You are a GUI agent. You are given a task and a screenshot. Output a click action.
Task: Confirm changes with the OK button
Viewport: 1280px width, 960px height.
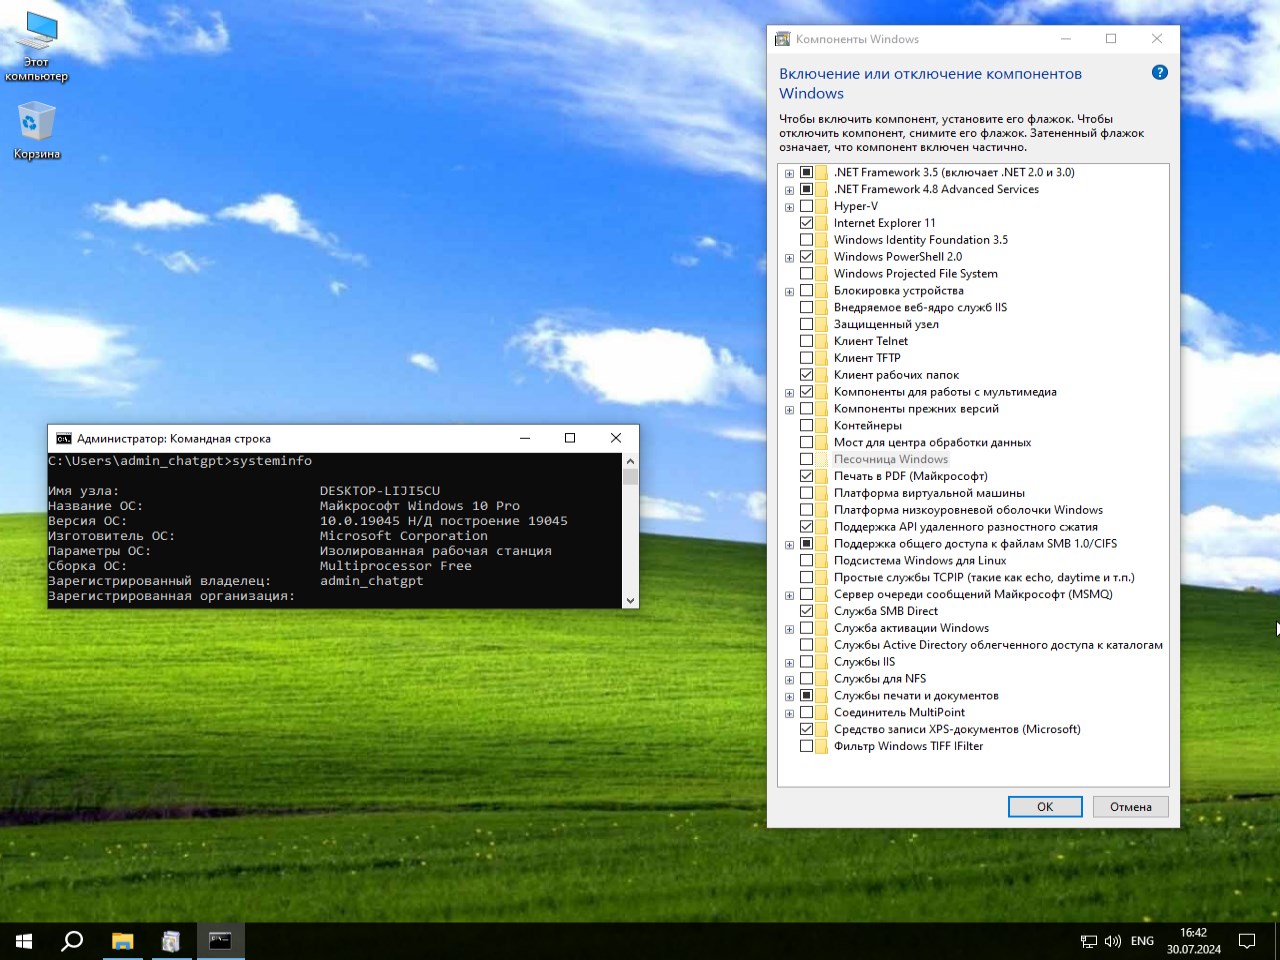[x=1045, y=806]
